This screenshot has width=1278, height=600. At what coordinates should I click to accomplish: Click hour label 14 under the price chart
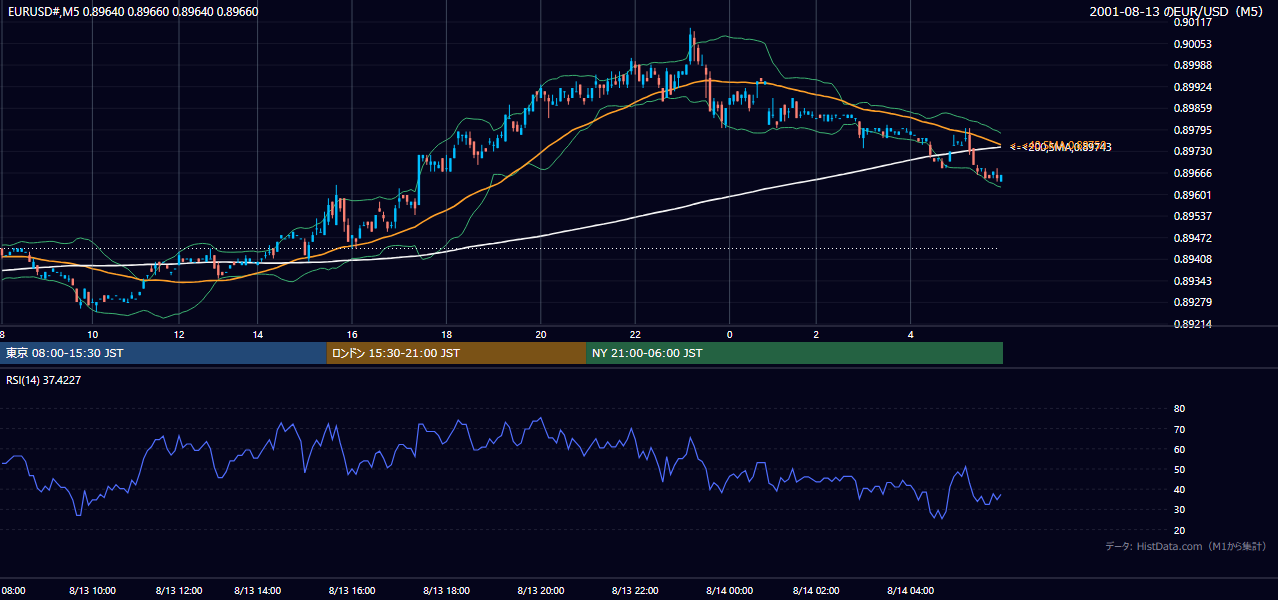click(x=257, y=334)
